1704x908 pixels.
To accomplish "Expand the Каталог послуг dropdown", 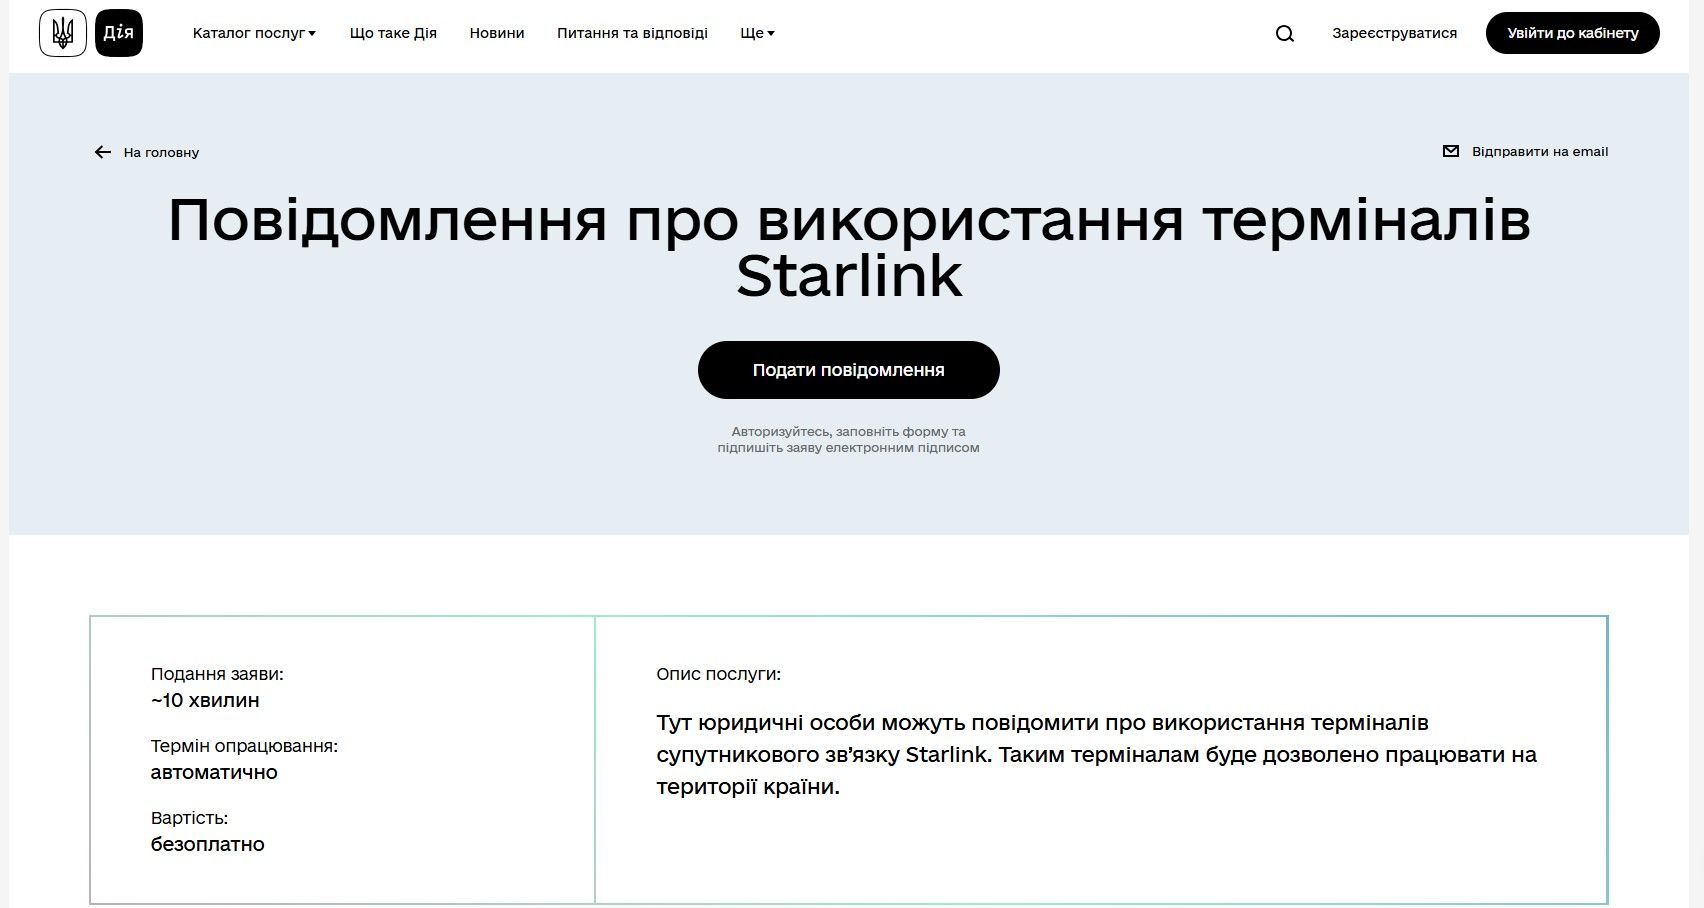I will click(250, 32).
